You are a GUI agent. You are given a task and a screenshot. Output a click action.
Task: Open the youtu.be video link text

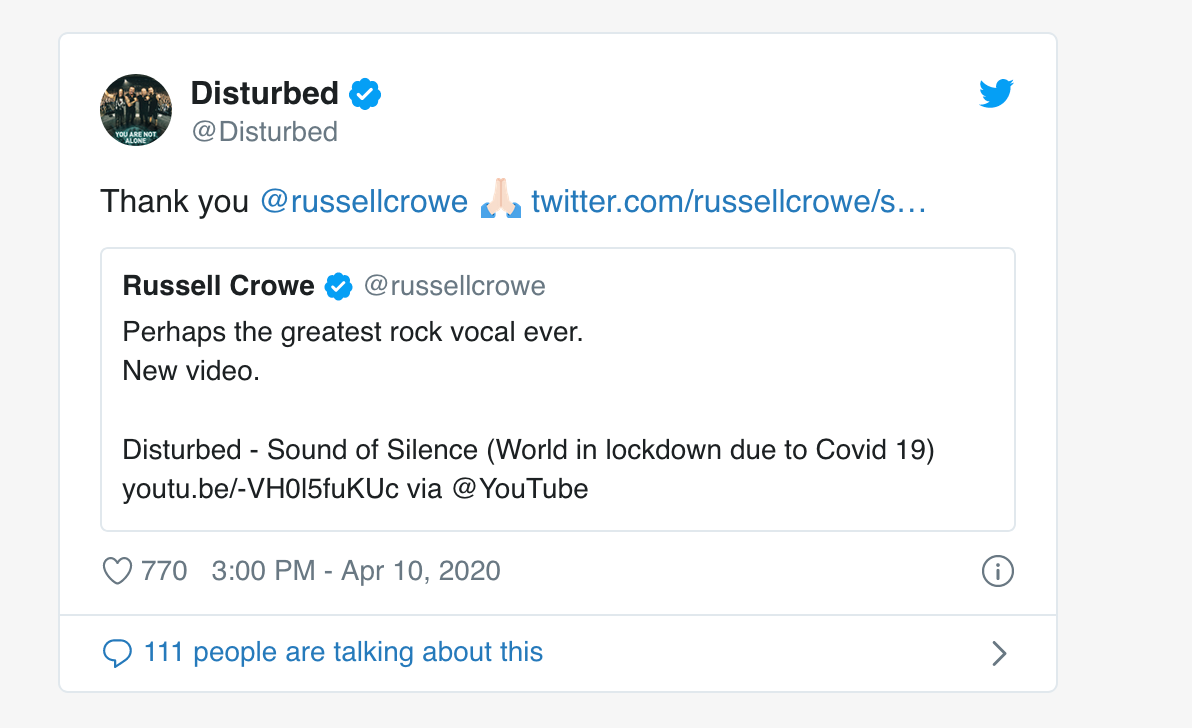coord(261,489)
